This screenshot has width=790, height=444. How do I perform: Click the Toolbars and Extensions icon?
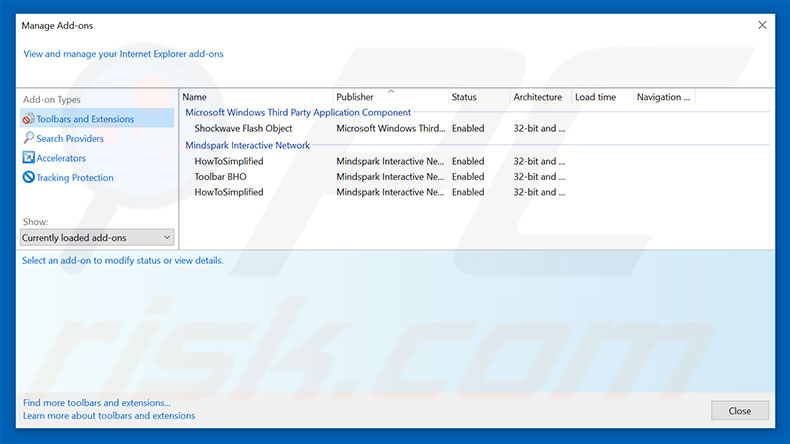pos(28,119)
